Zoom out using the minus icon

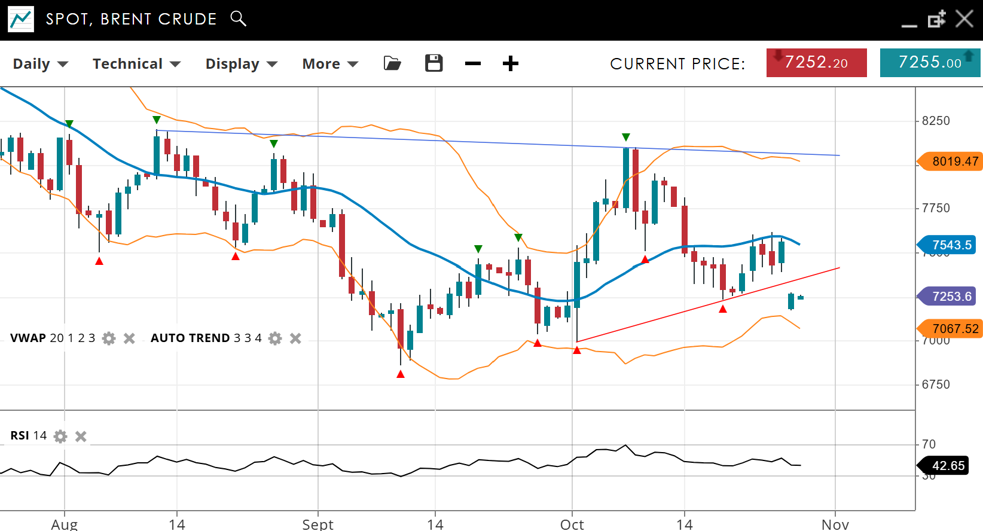point(473,64)
